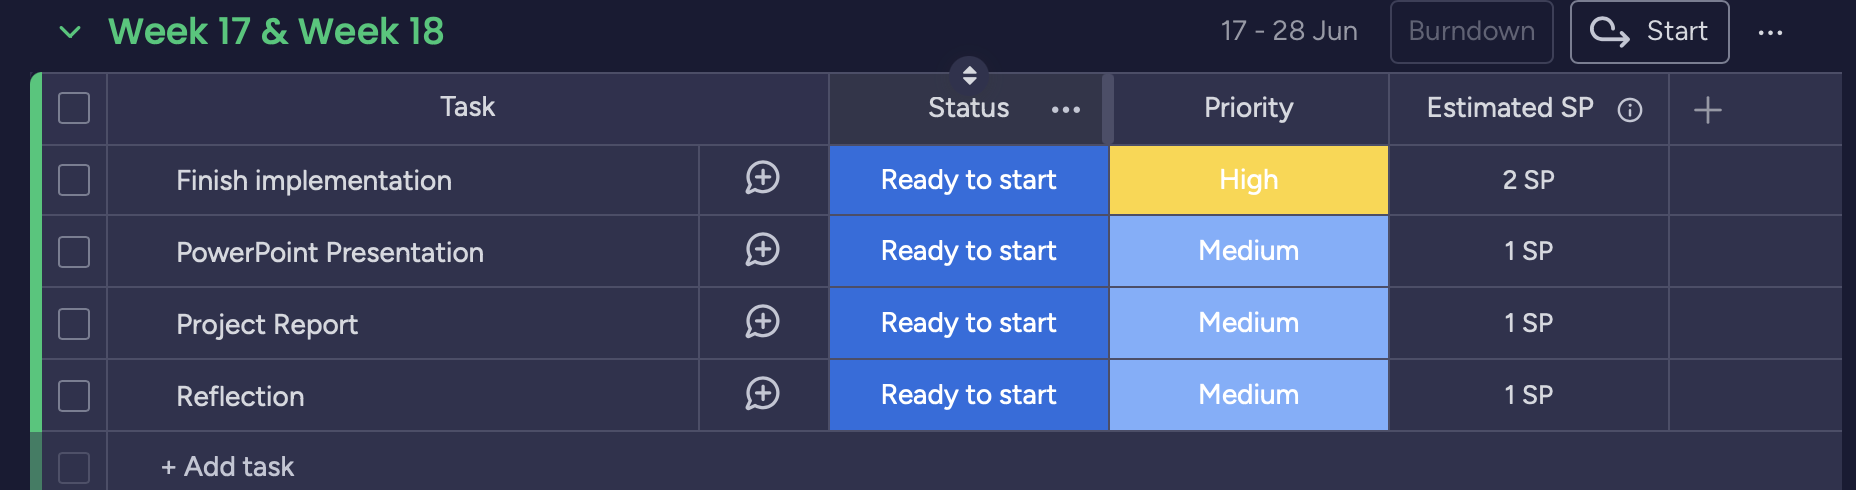The height and width of the screenshot is (490, 1856).
Task: Change priority of Reflection task
Action: click(1248, 395)
